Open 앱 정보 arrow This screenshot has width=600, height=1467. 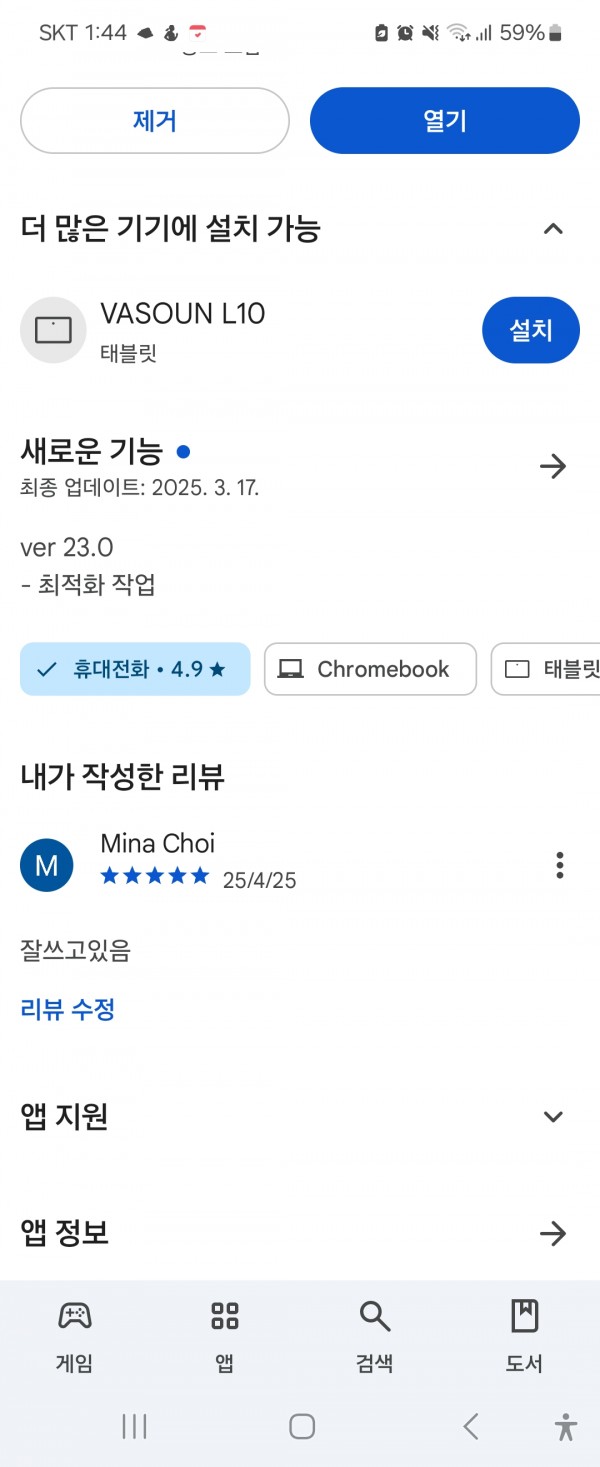(x=553, y=1234)
